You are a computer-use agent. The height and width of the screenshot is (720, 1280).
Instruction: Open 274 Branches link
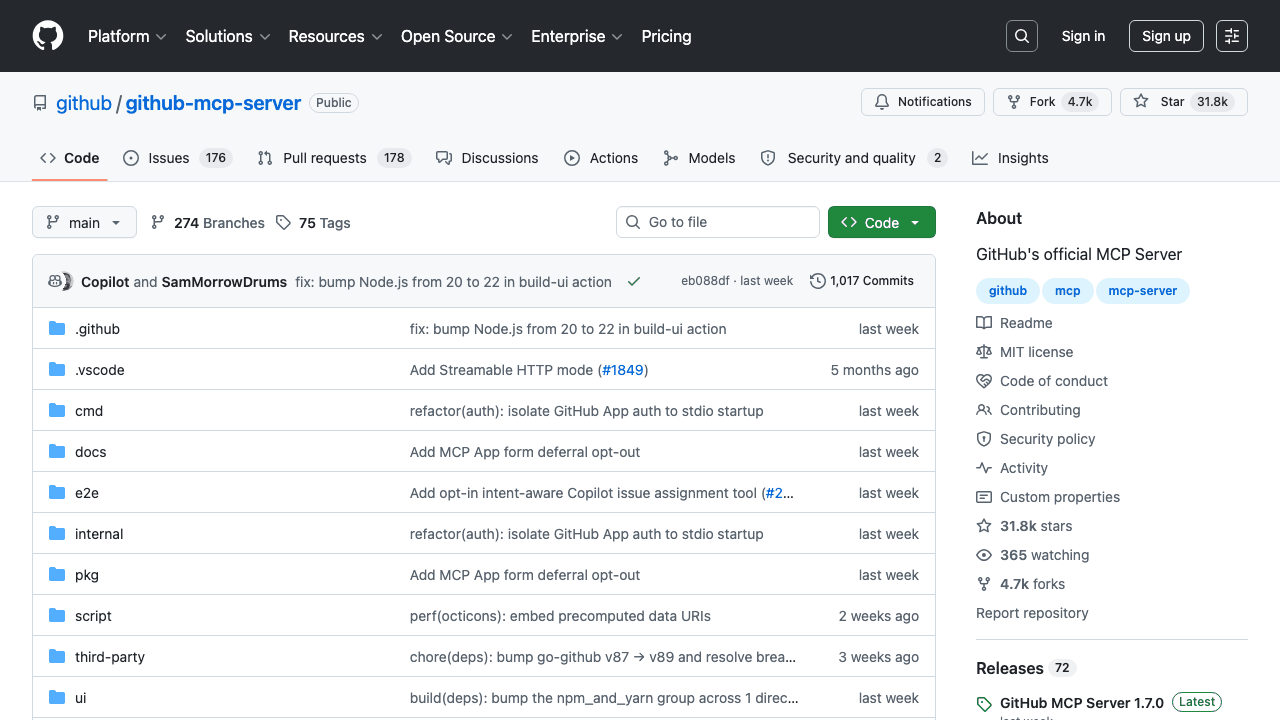click(208, 223)
